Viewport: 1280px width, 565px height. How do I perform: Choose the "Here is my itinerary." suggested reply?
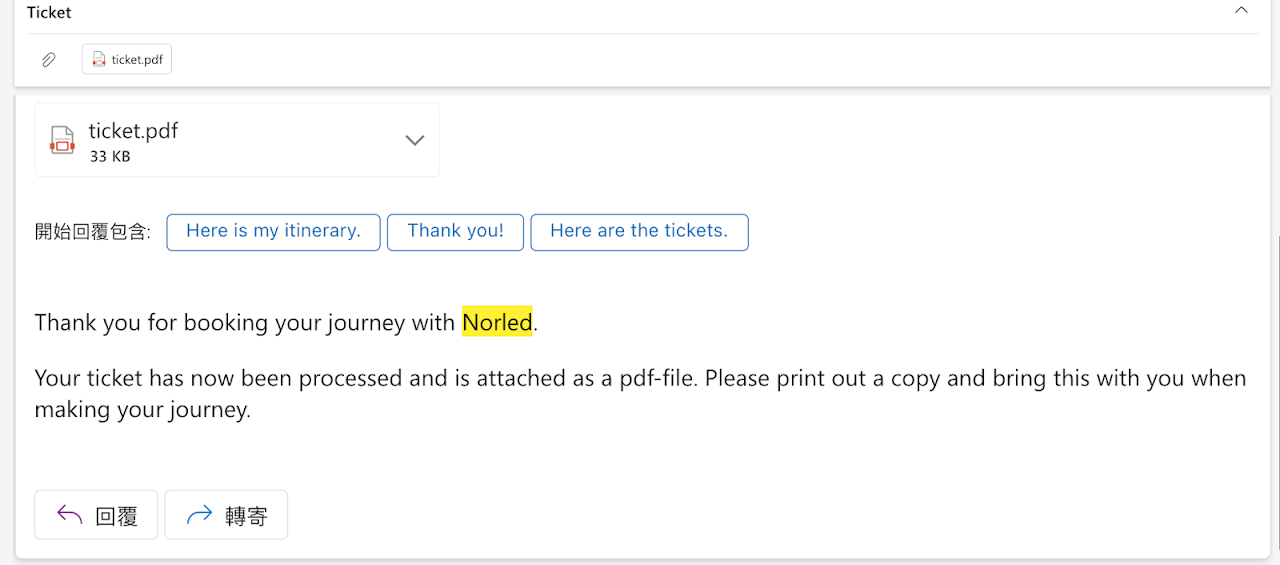click(273, 231)
